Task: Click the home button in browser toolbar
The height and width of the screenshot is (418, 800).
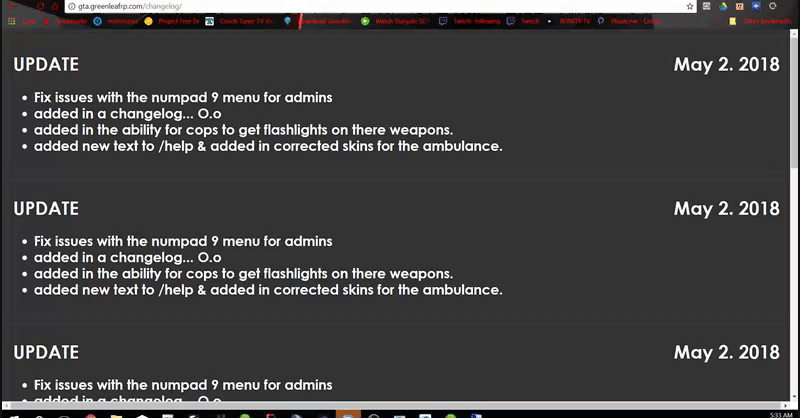Action: pyautogui.click(x=55, y=6)
